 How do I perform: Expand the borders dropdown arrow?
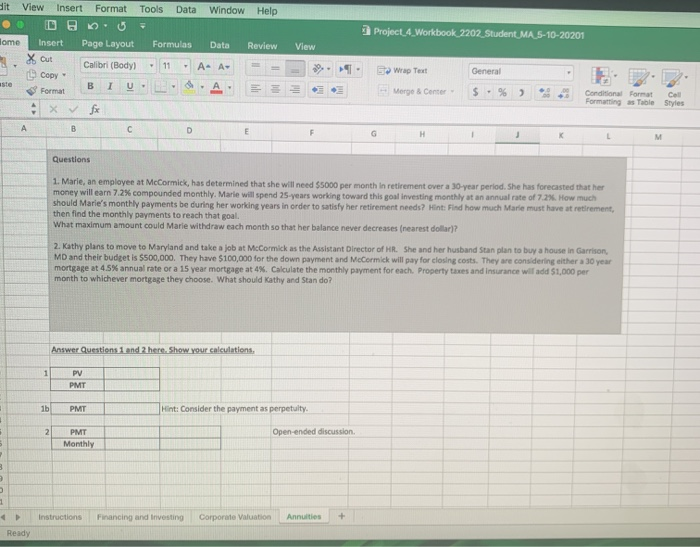coord(173,86)
